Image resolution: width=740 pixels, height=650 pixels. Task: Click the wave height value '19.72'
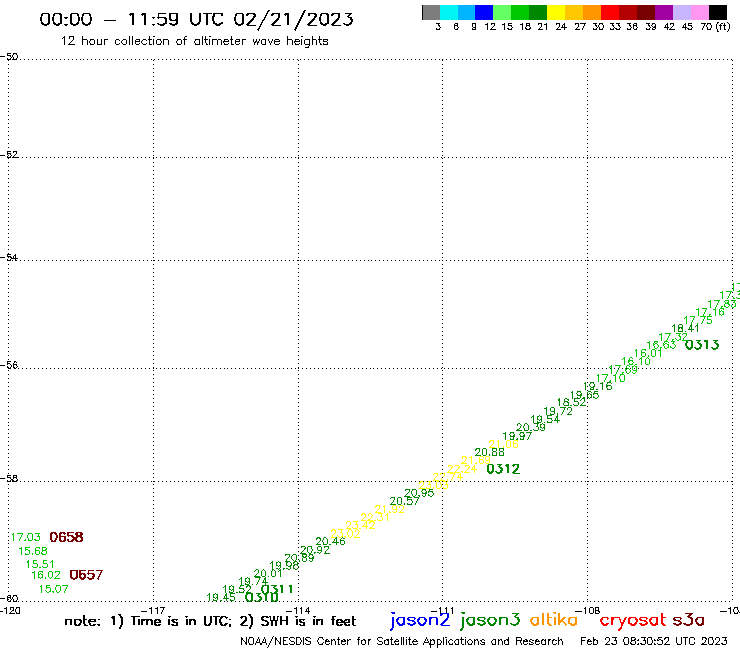[x=558, y=412]
